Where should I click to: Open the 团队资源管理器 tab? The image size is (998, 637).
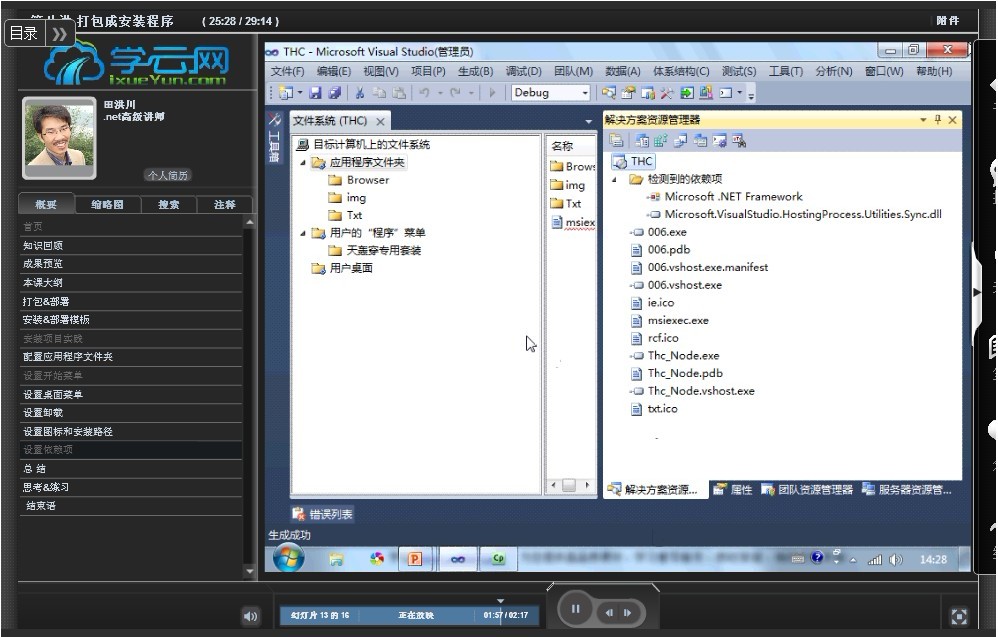point(806,489)
